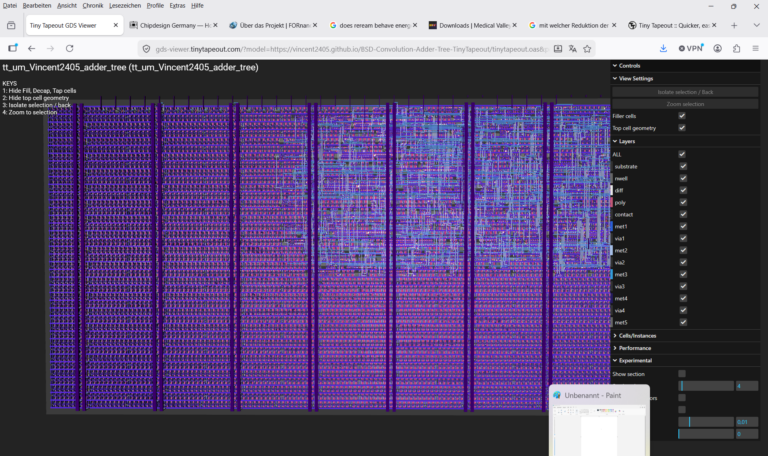768x456 pixels.
Task: Adjust the Show section slider
Action: (x=706, y=386)
